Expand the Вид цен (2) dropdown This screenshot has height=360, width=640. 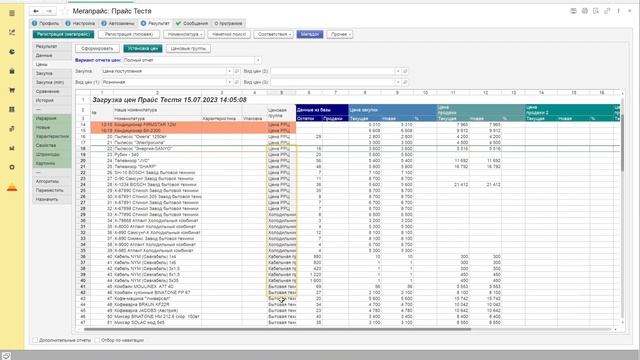tap(398, 71)
